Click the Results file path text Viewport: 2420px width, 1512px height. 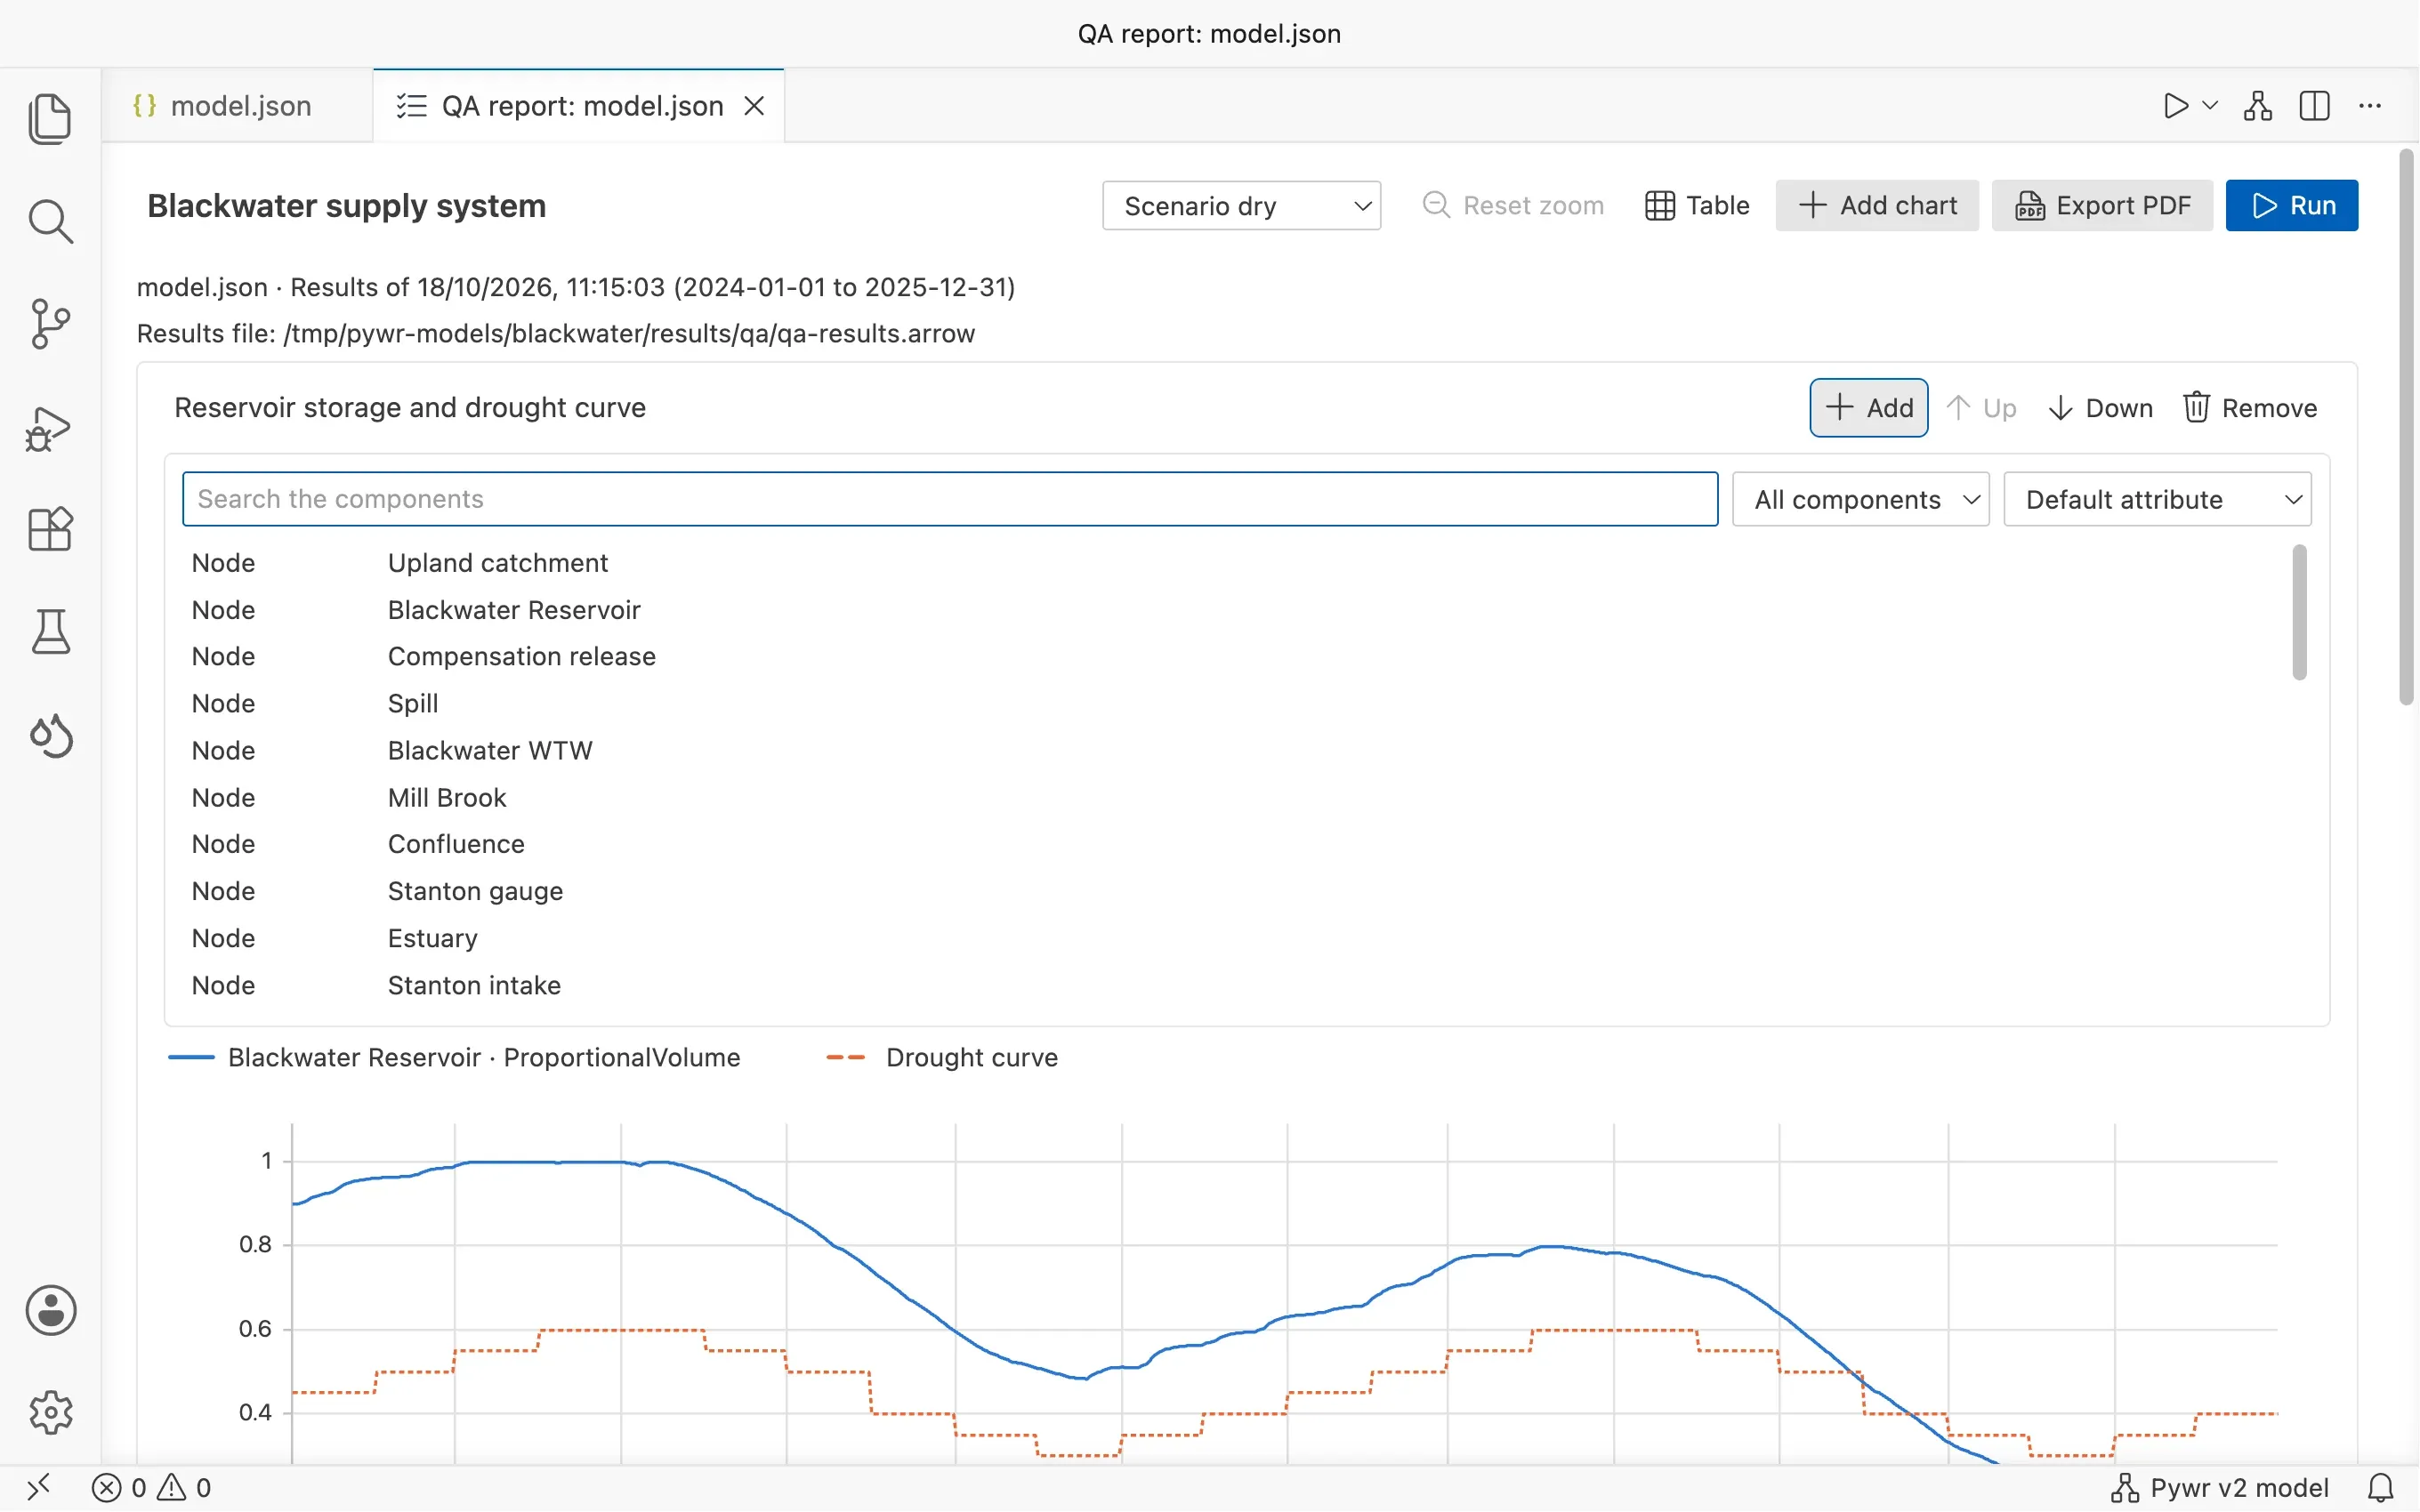click(x=556, y=334)
